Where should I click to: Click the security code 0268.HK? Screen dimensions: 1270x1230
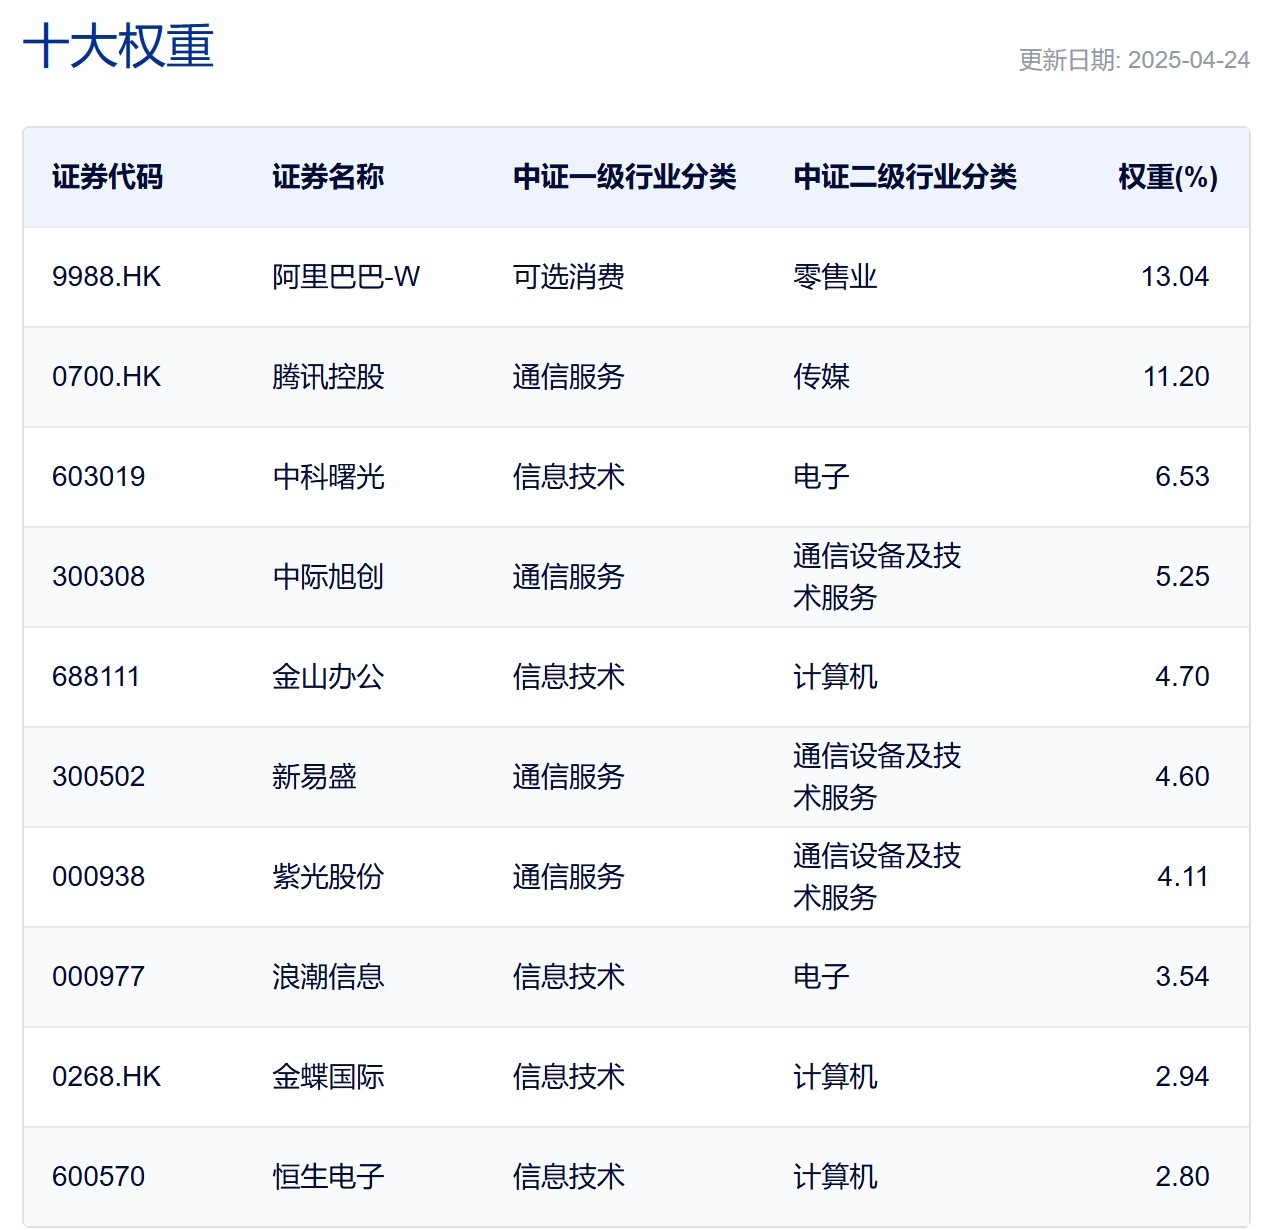106,1077
